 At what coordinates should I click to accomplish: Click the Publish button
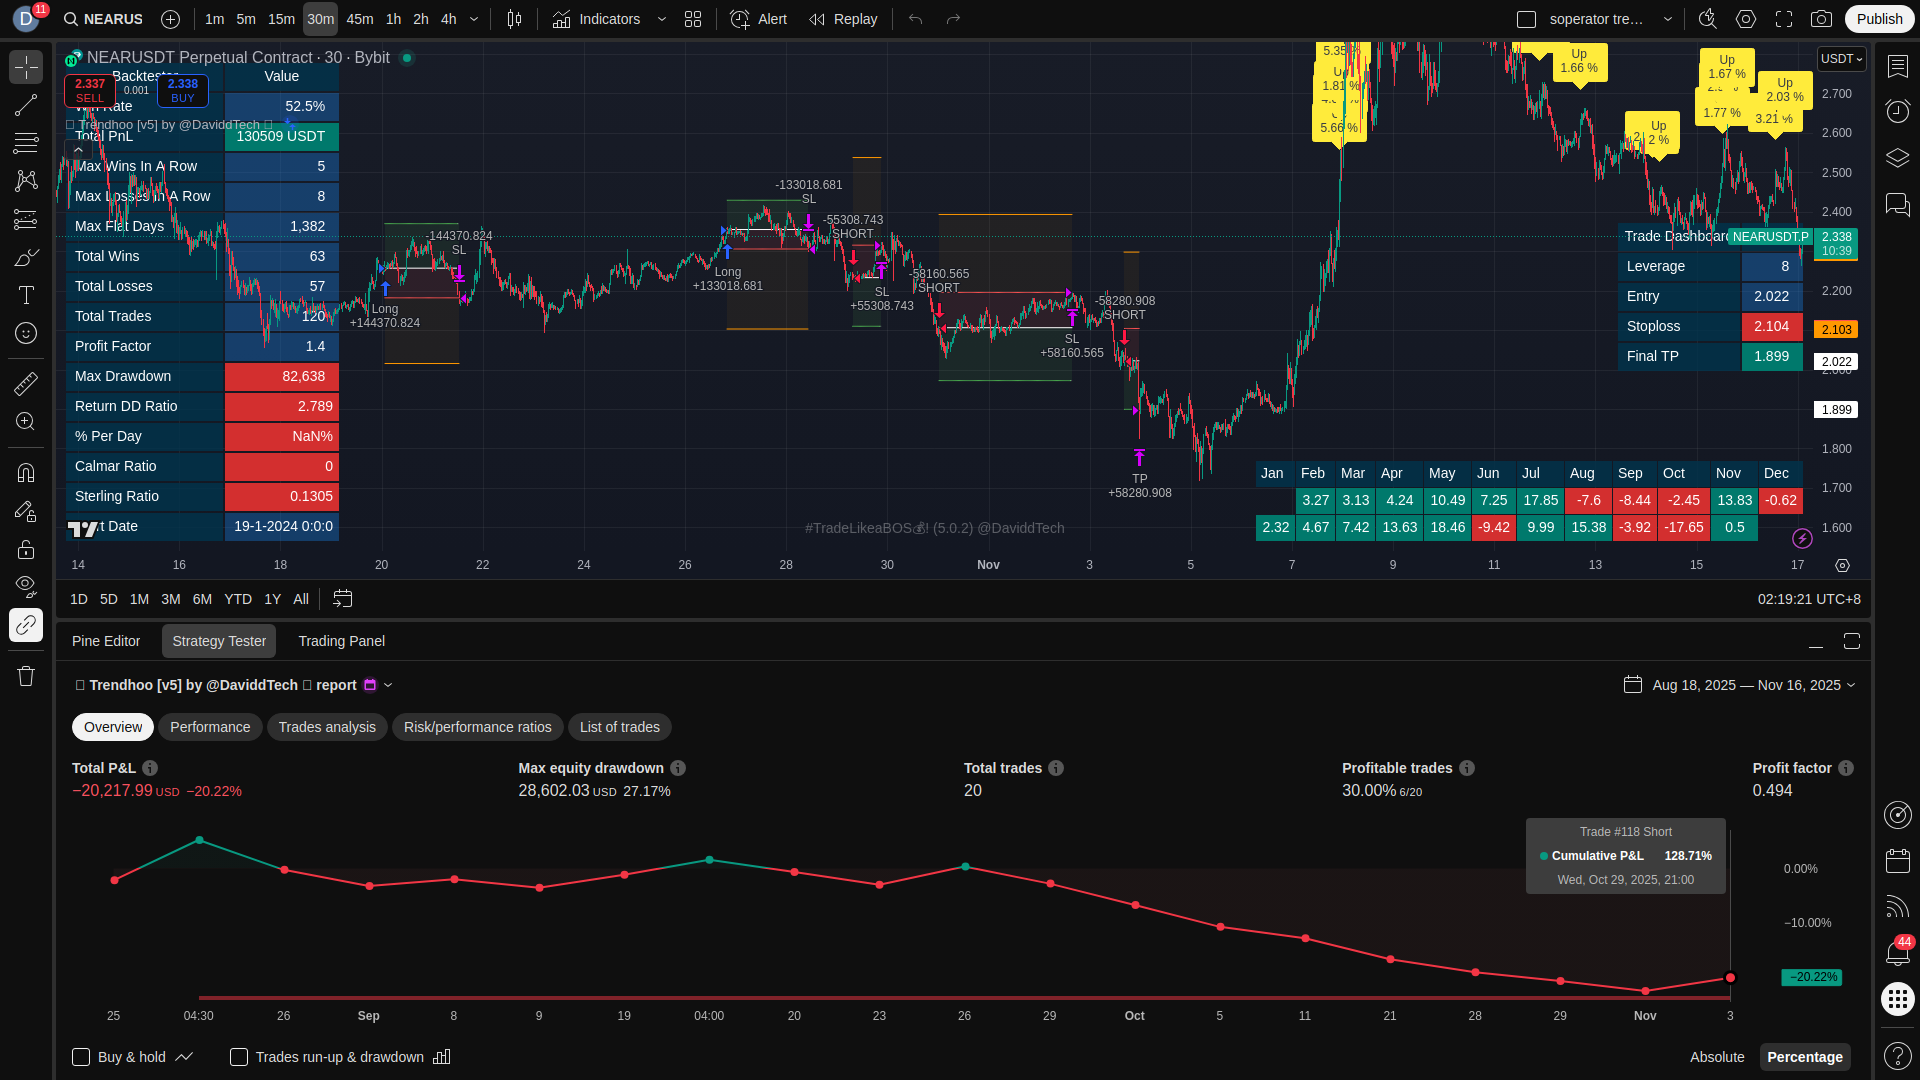[1879, 19]
